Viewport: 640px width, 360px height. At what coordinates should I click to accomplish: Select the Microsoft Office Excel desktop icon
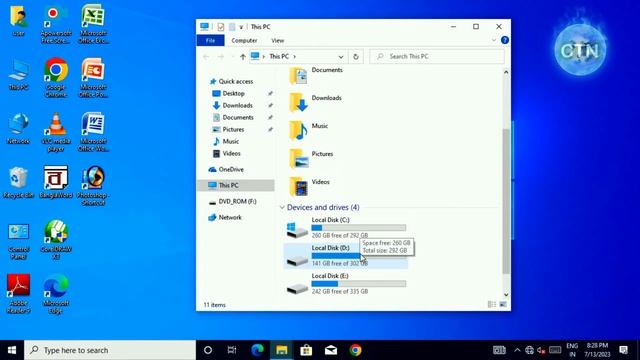click(x=93, y=24)
